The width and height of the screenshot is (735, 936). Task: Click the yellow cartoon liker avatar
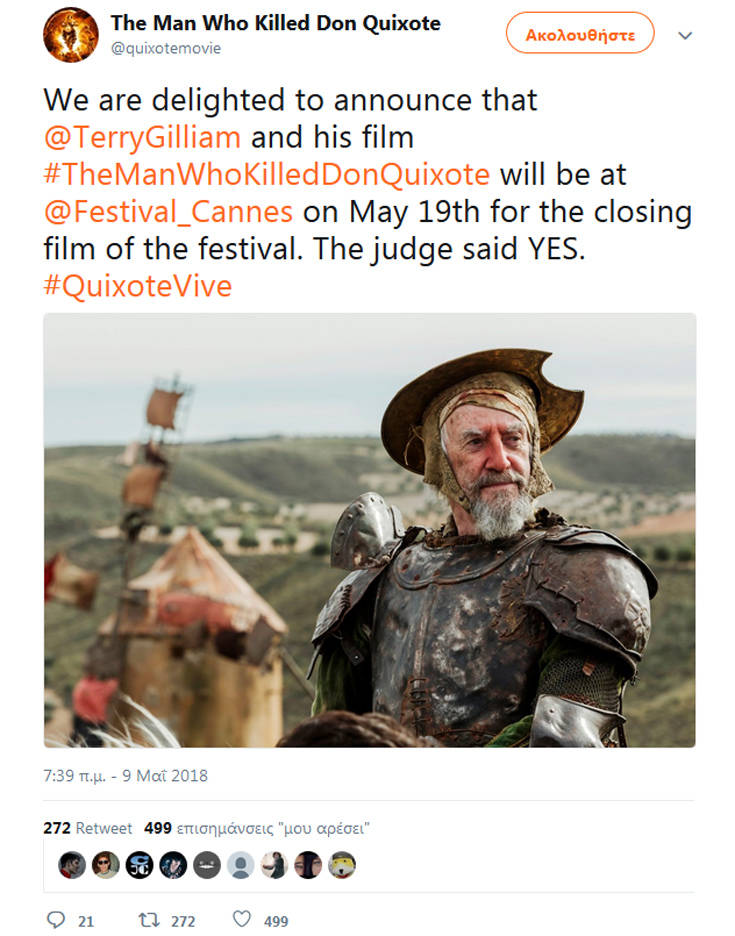pyautogui.click(x=342, y=865)
